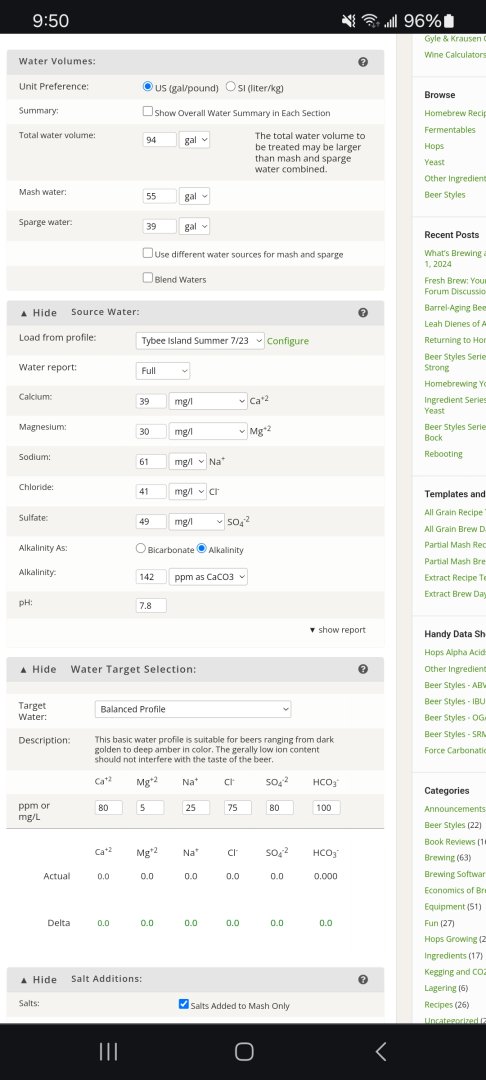Focus Calcium value field
This screenshot has width=486, height=1080.
[x=151, y=401]
